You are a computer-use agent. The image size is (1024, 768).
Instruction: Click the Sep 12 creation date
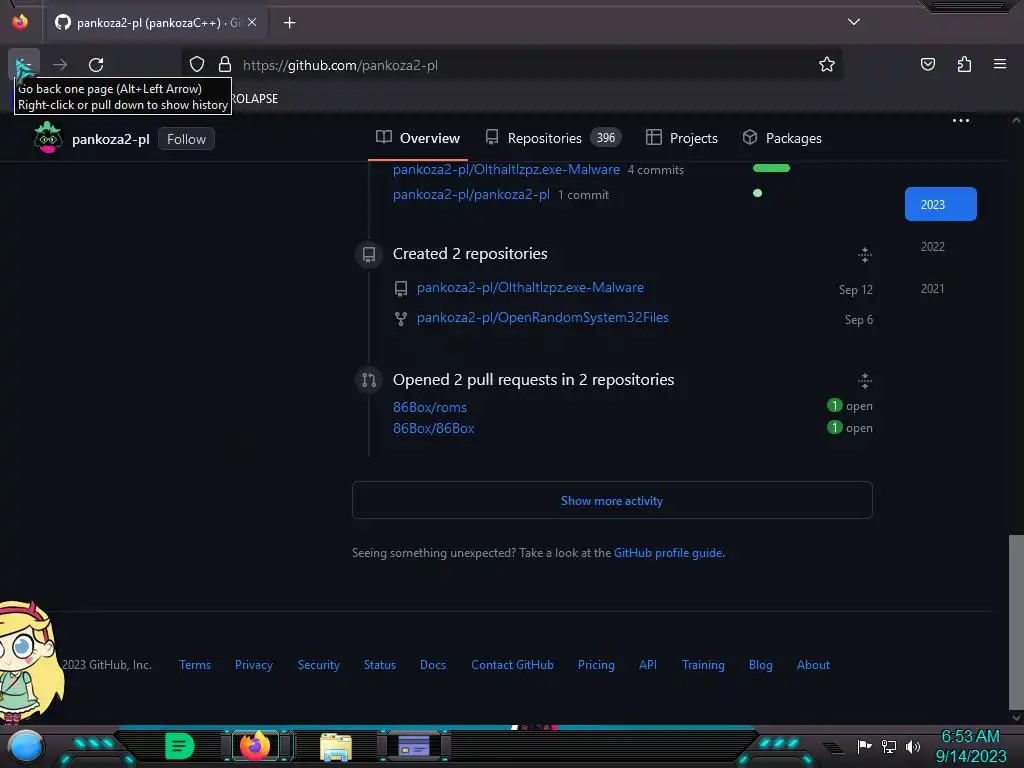click(x=856, y=289)
